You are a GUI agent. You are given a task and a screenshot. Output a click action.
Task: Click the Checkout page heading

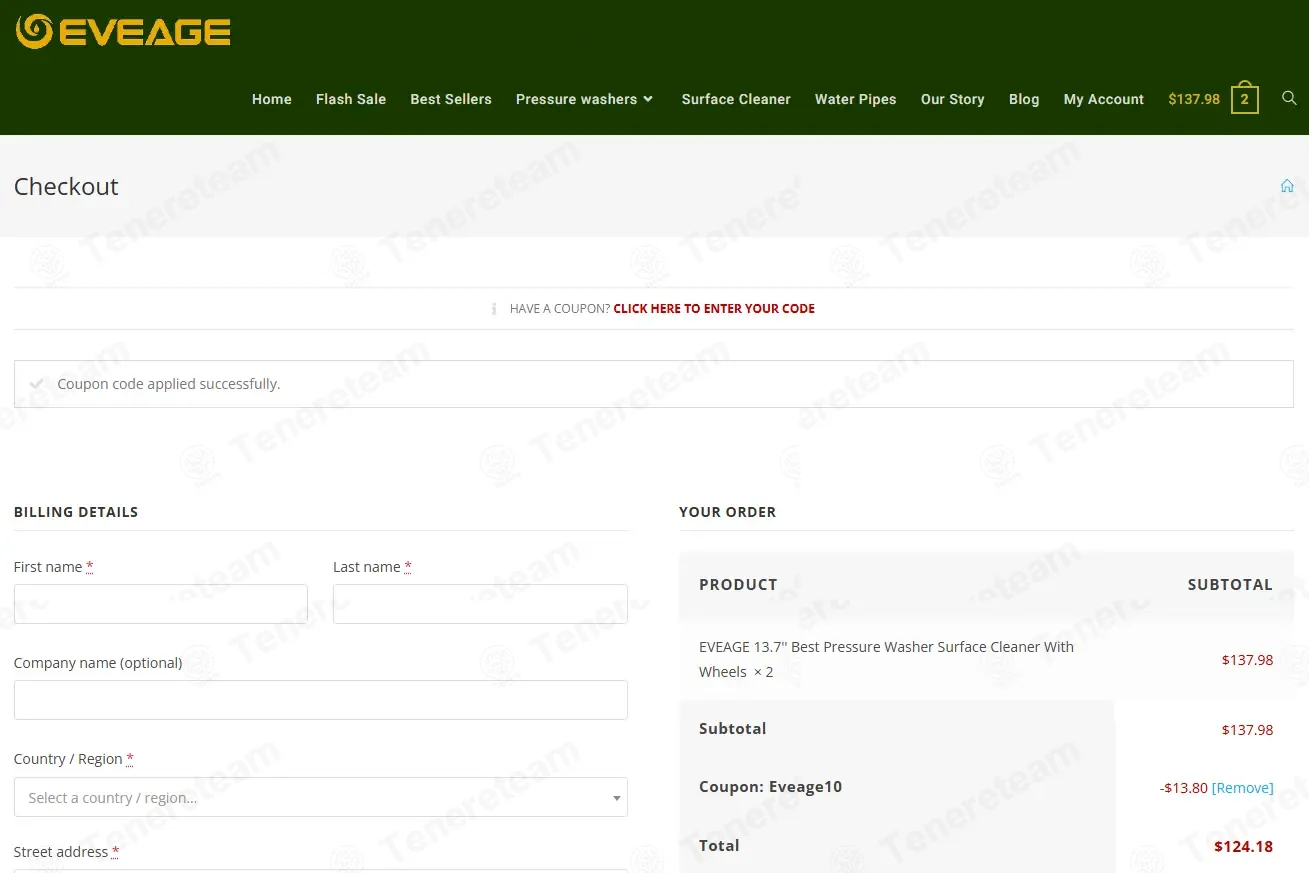[x=66, y=186]
